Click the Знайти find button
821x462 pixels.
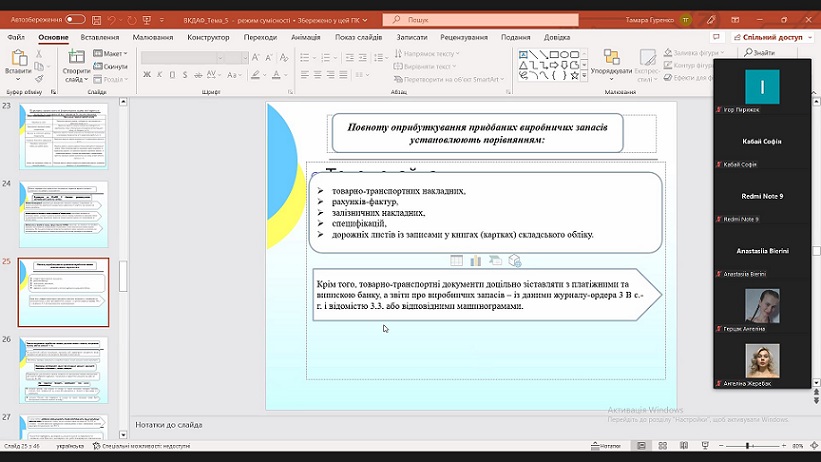(x=759, y=52)
